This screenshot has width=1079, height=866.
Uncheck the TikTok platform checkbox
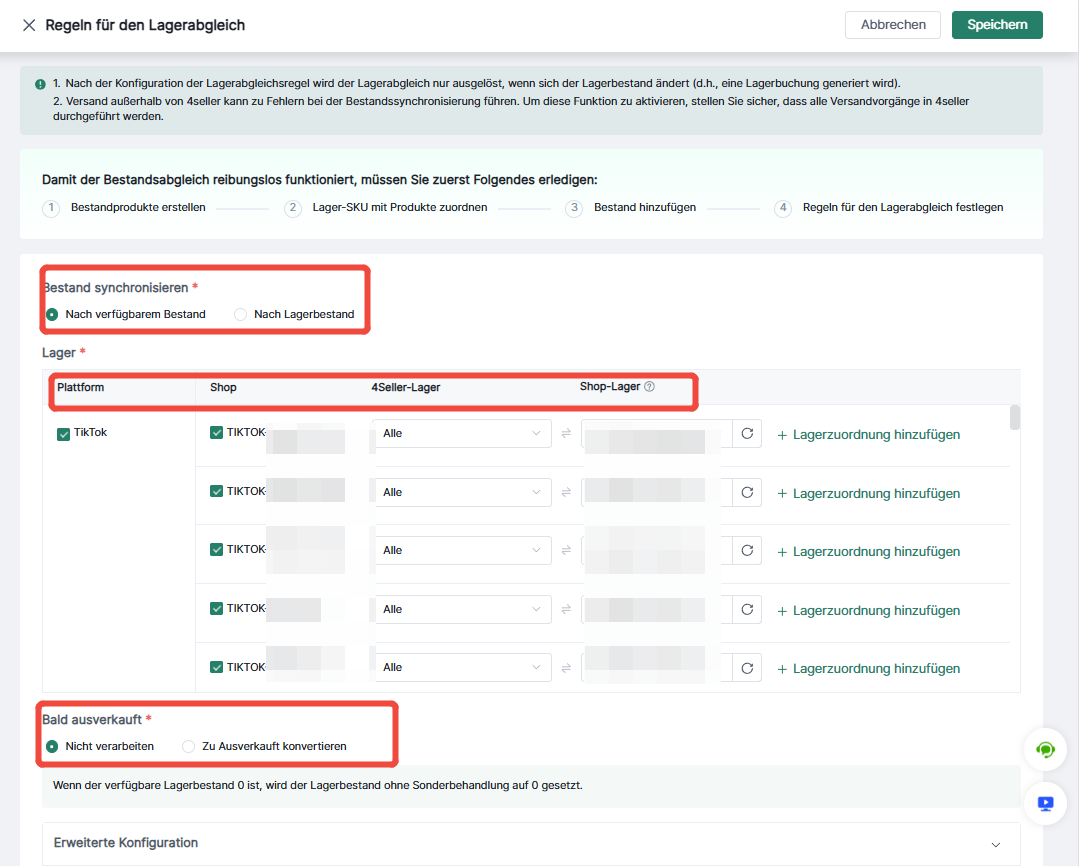point(63,434)
